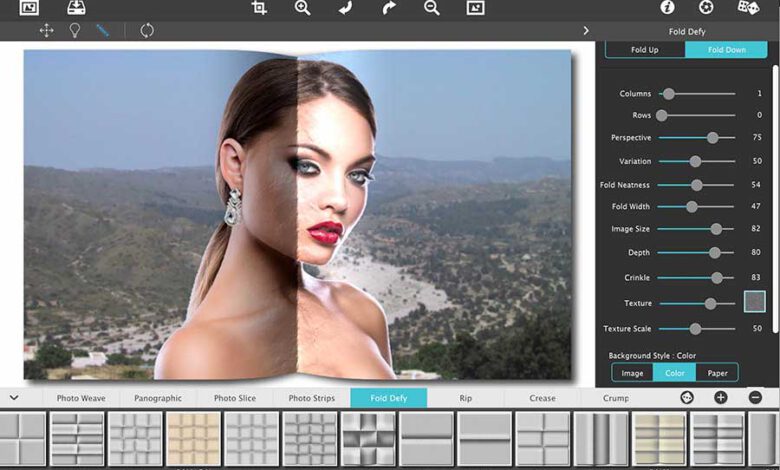
Task: Click the add preset plus icon
Action: tap(720, 398)
